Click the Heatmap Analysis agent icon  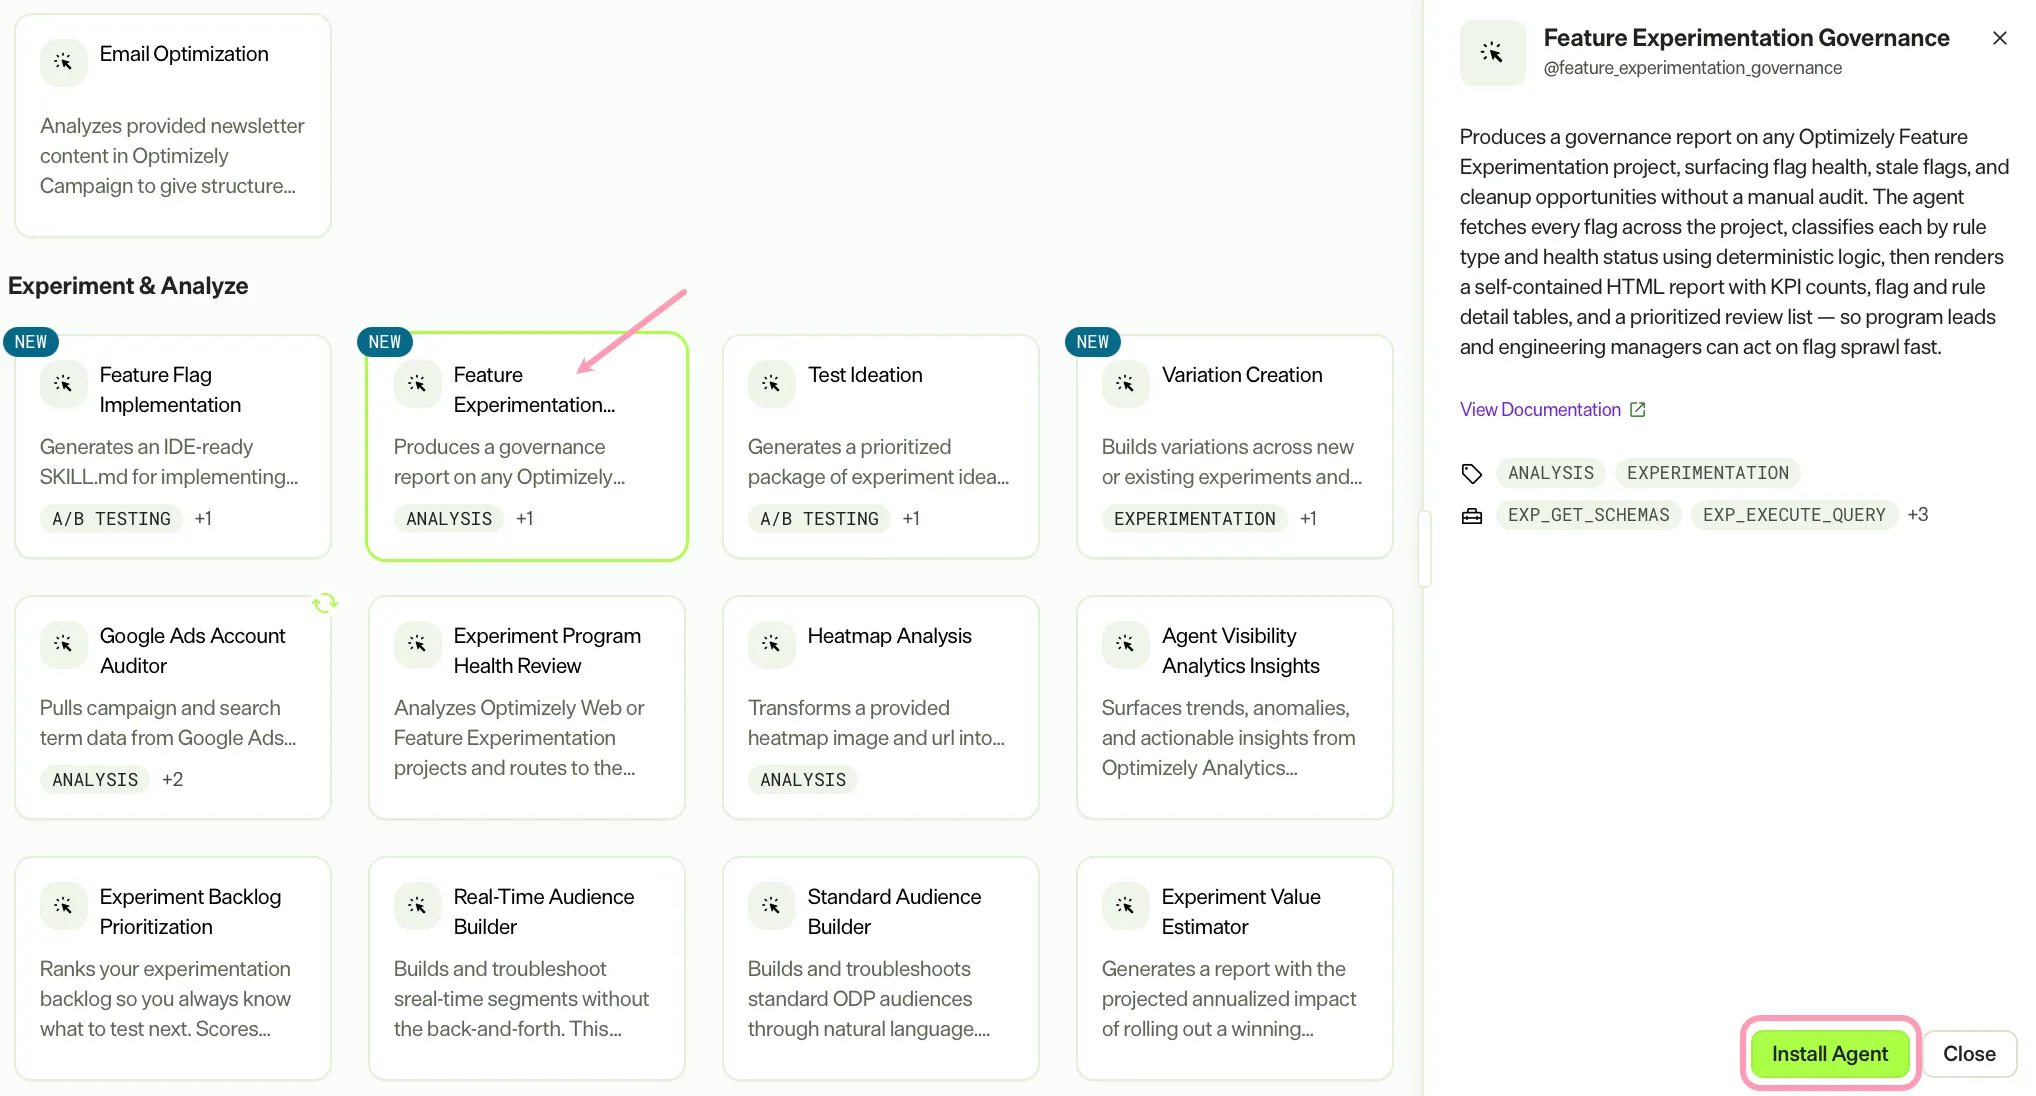[771, 644]
